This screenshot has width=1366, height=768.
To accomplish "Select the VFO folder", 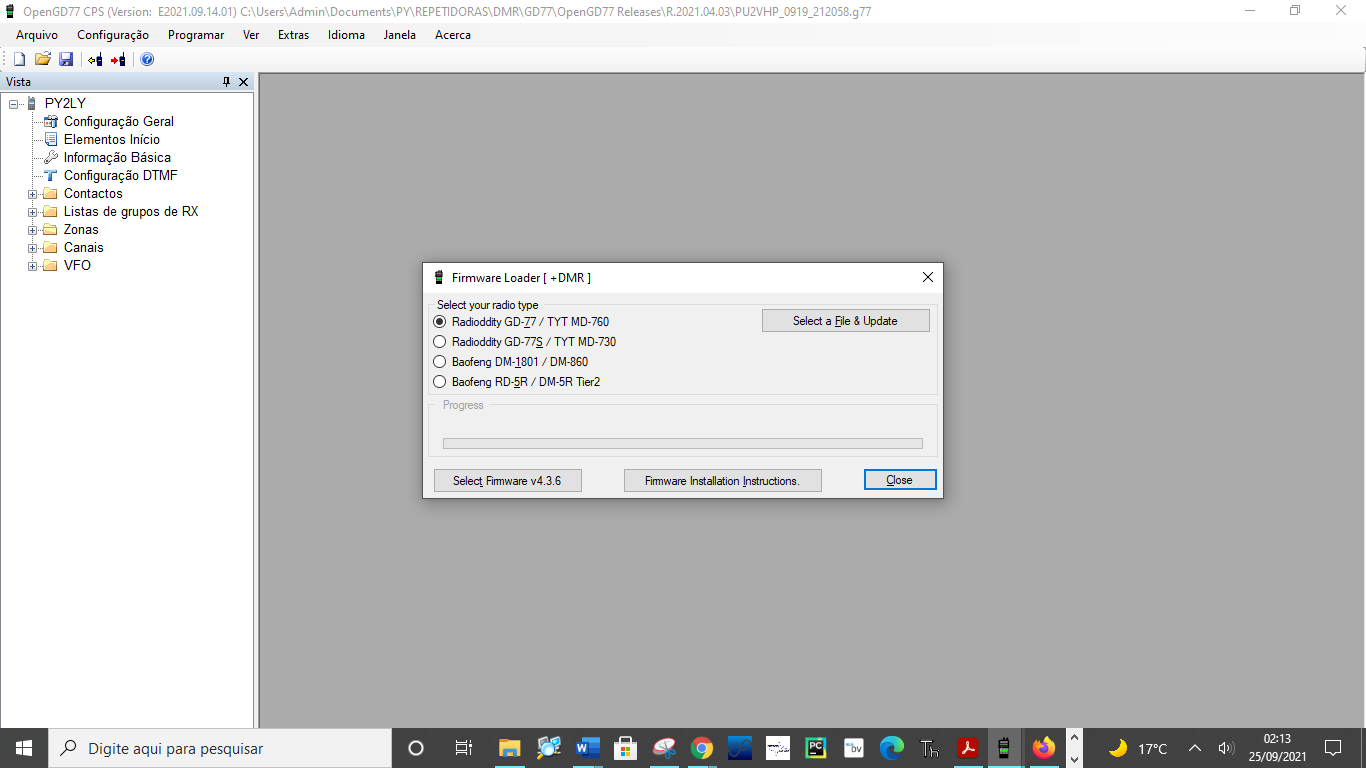I will point(77,265).
